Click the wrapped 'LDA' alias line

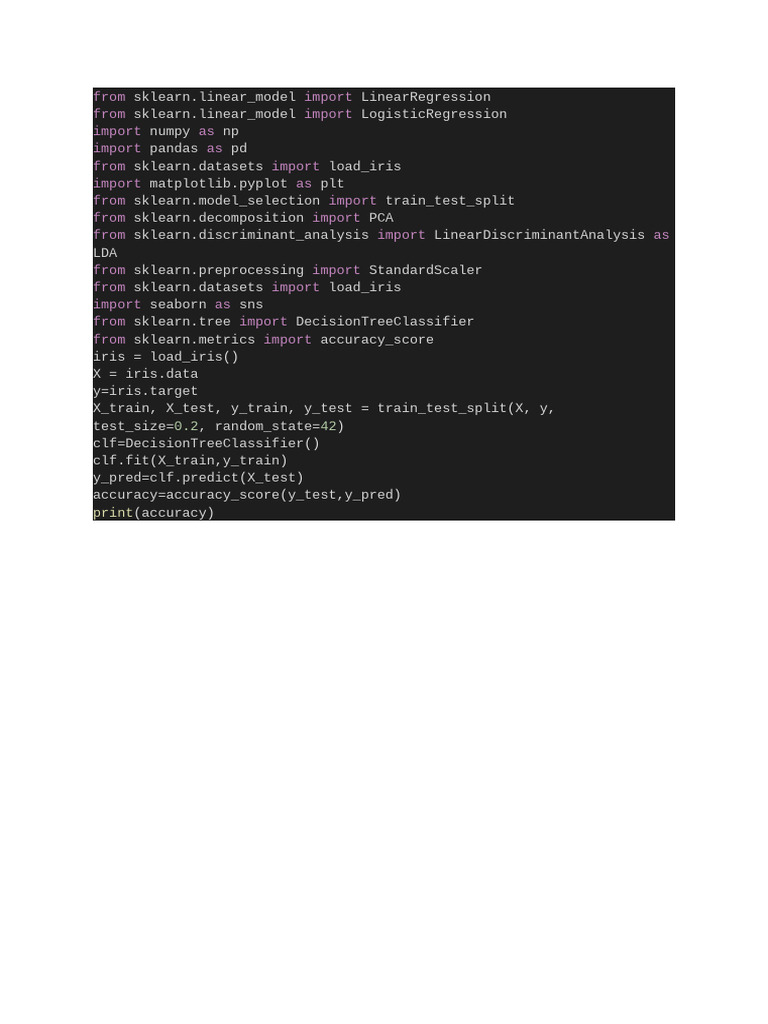click(x=105, y=253)
